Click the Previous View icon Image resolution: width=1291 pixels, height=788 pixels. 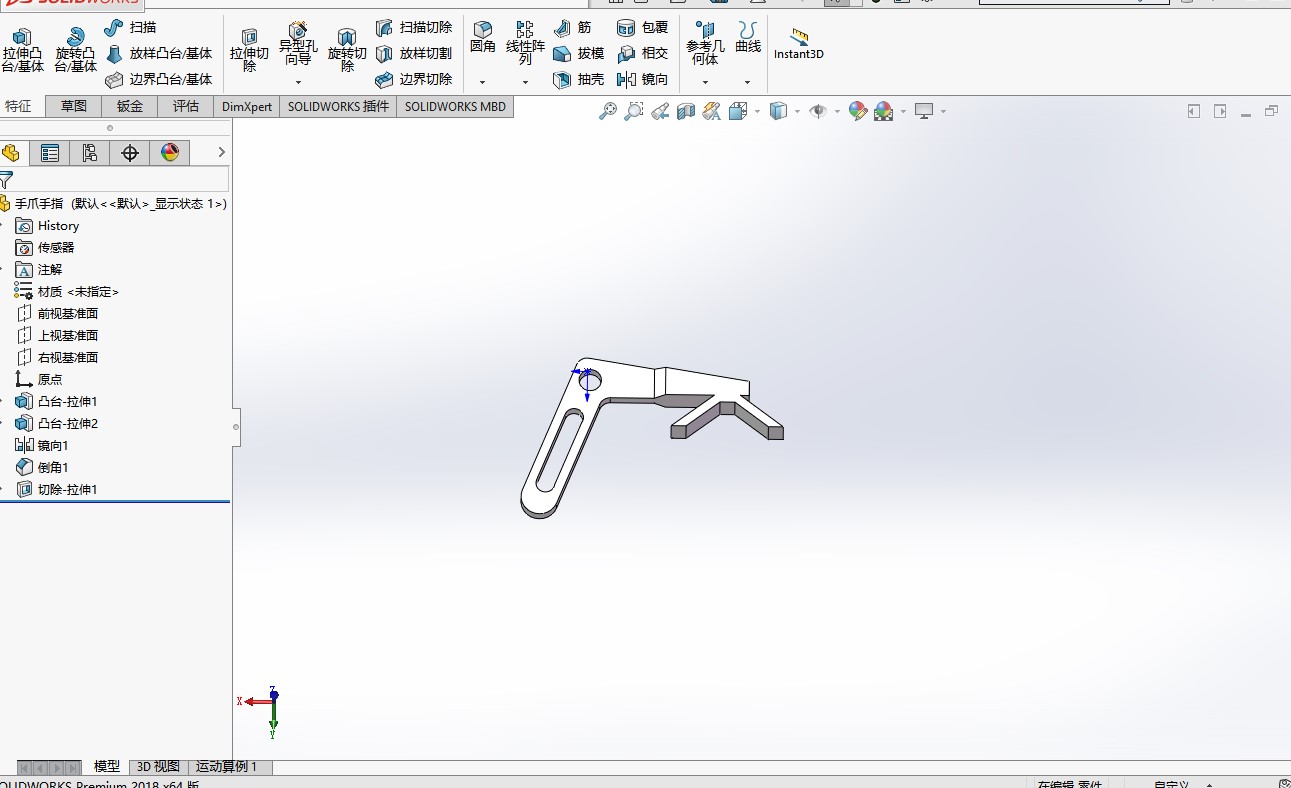tap(660, 112)
